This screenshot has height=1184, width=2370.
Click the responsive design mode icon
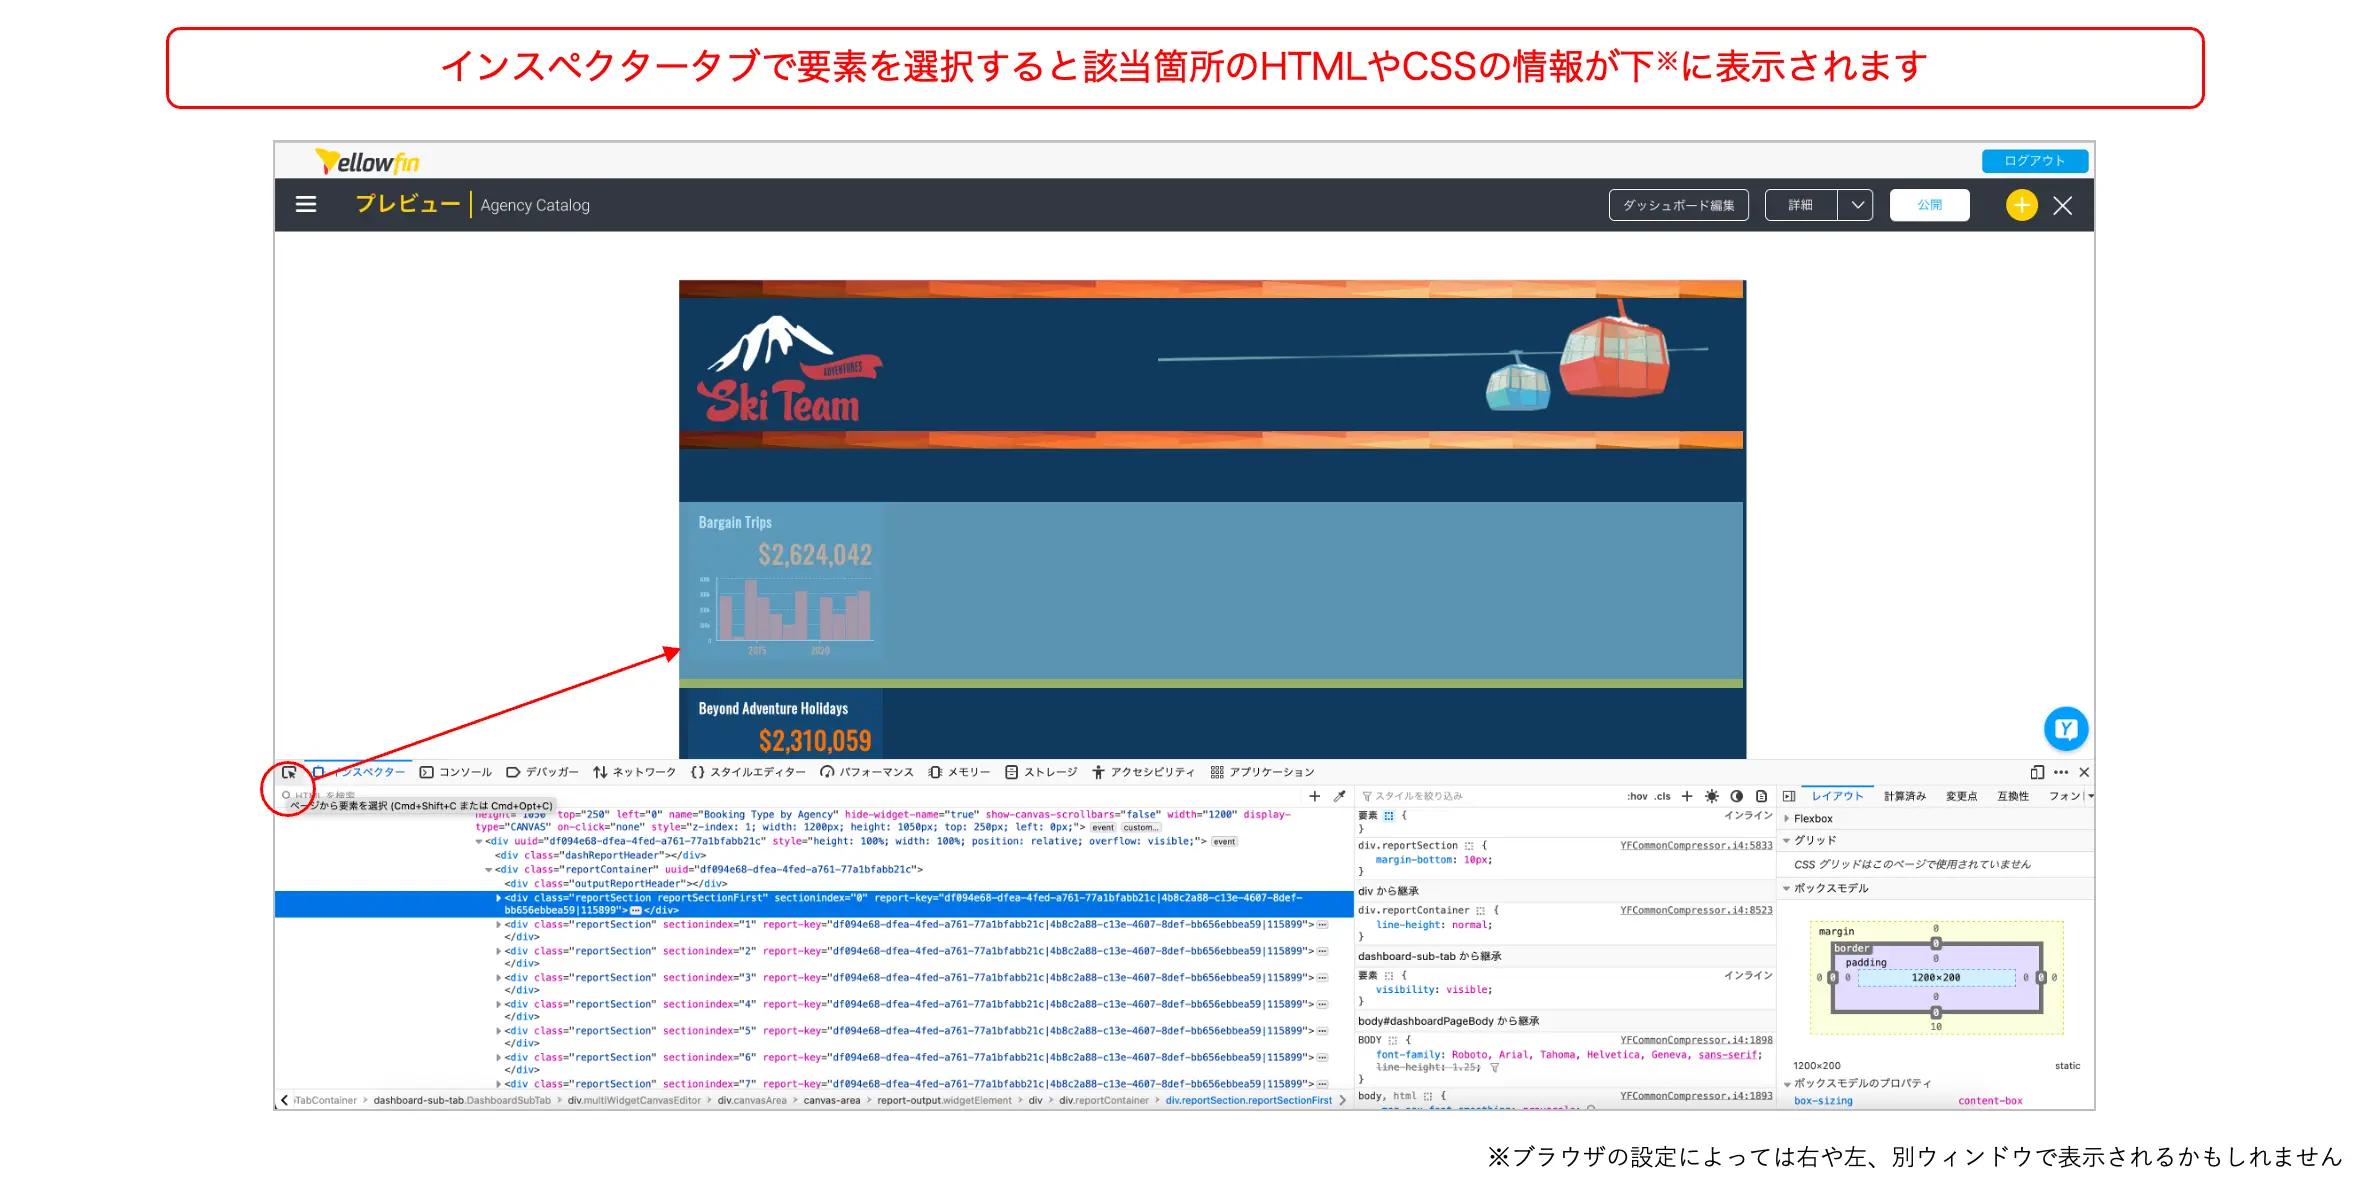[2037, 772]
